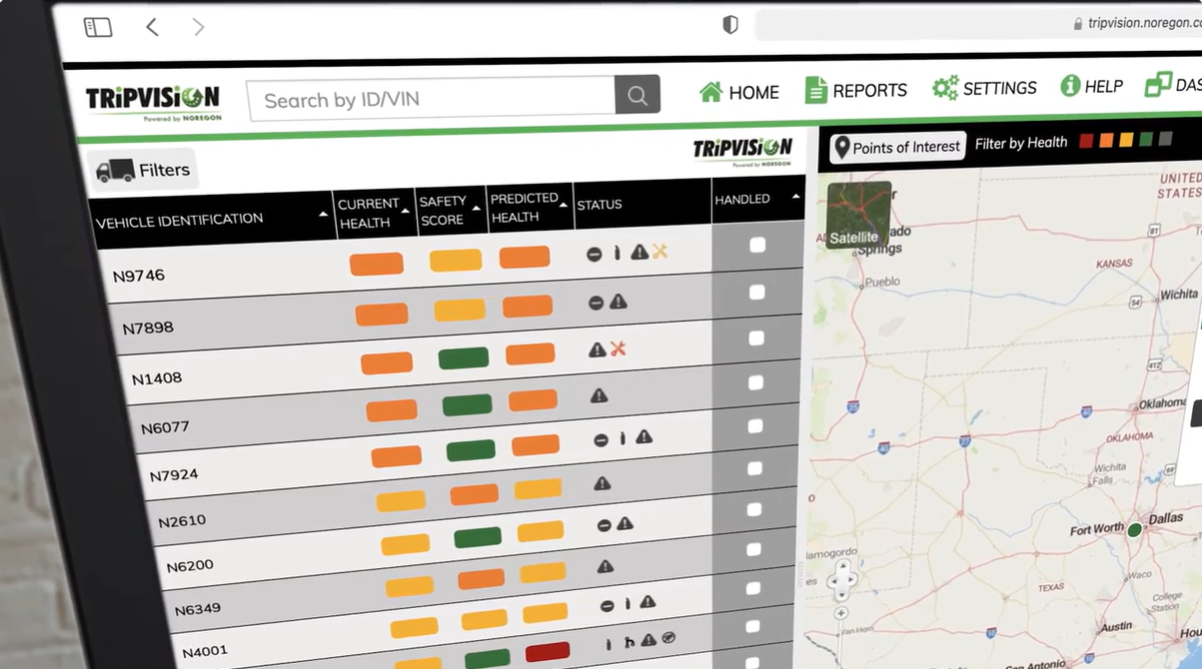
Task: Sort by Safety Score column arrow
Action: (x=476, y=208)
